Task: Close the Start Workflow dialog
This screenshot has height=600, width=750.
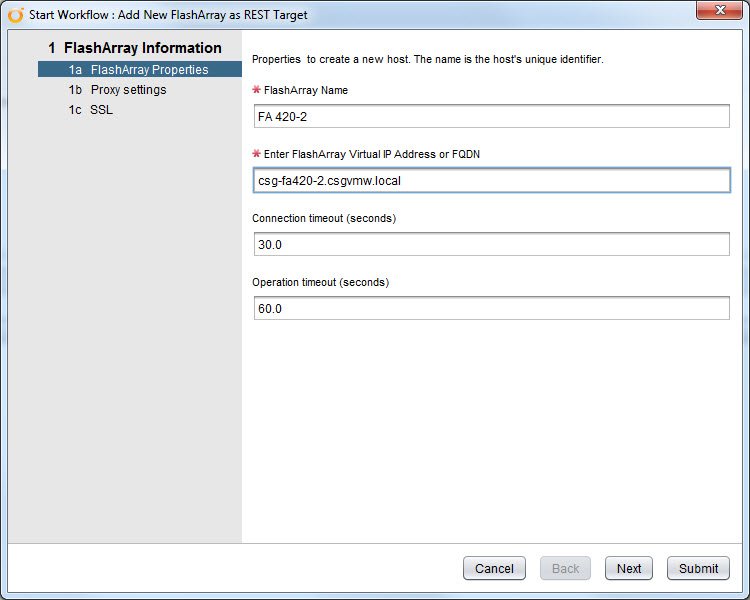Action: click(720, 10)
